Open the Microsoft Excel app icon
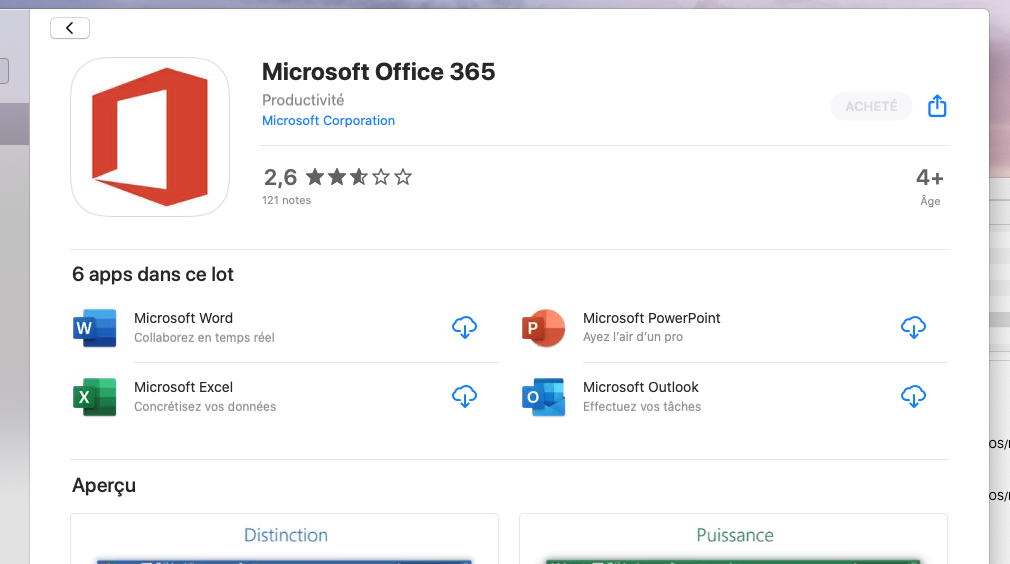Screen dimensions: 1010x564 click(x=95, y=397)
